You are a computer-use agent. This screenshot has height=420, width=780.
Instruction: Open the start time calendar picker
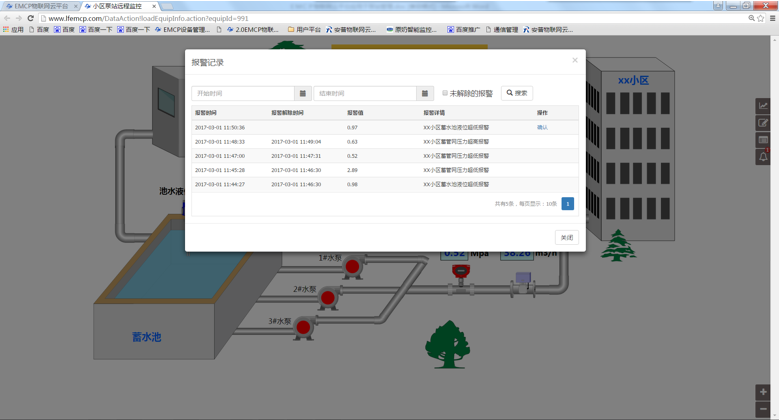point(302,93)
